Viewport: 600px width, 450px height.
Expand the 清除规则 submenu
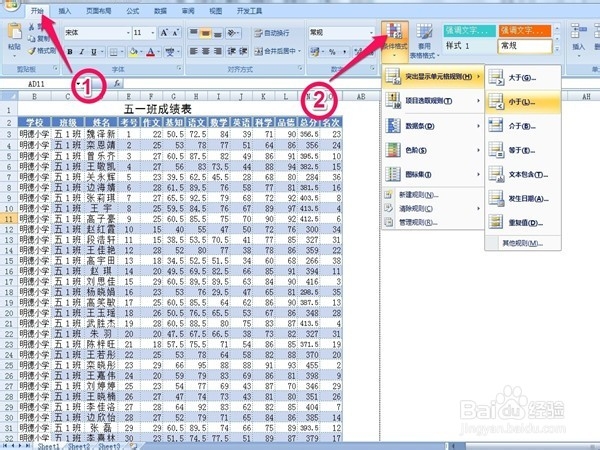click(433, 209)
